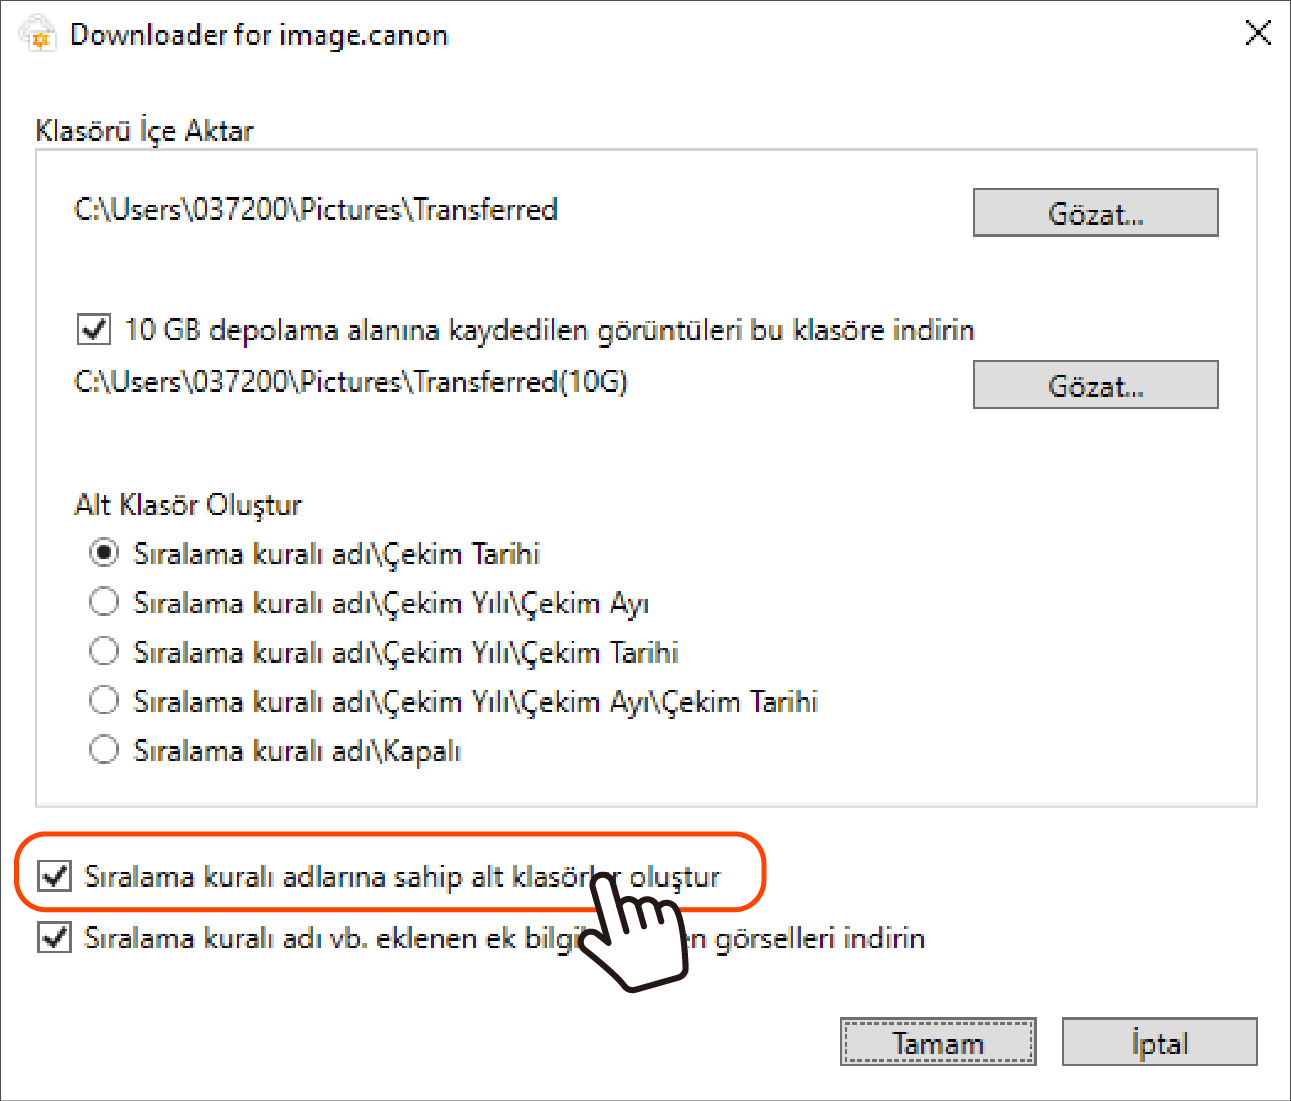Click the C:\Users\037200\Pictures\Transferred path text
Viewport: 1291px width, 1101px height.
316,210
